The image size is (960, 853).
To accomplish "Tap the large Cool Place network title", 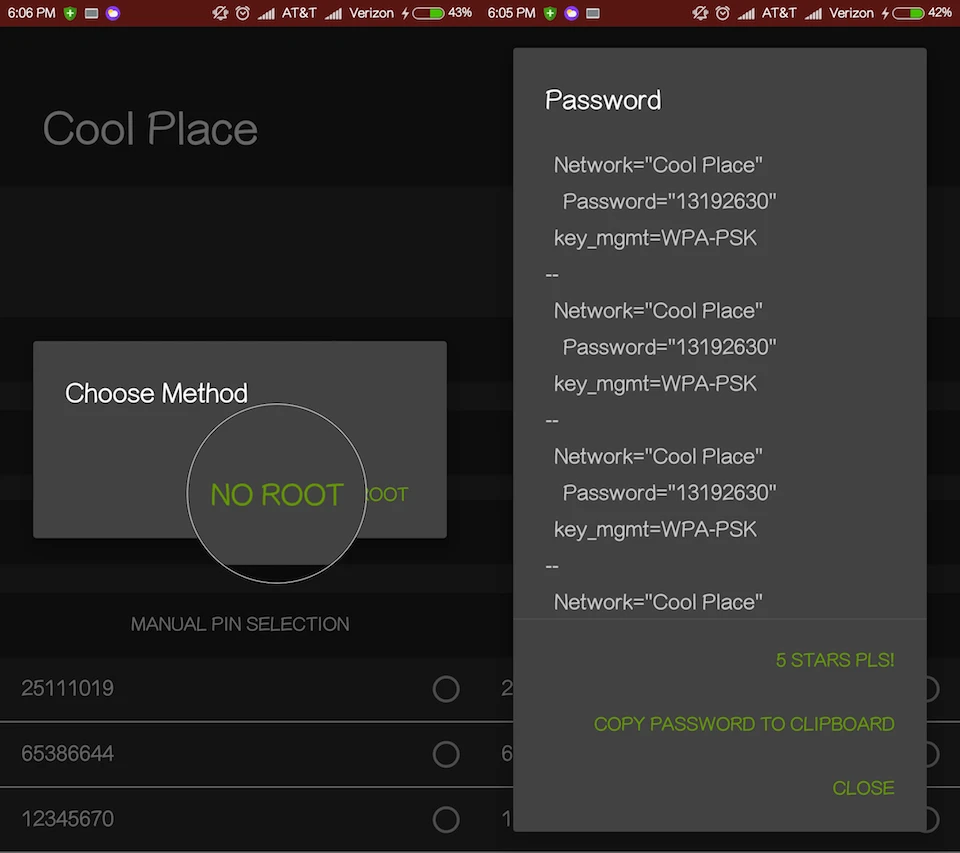I will pyautogui.click(x=150, y=129).
